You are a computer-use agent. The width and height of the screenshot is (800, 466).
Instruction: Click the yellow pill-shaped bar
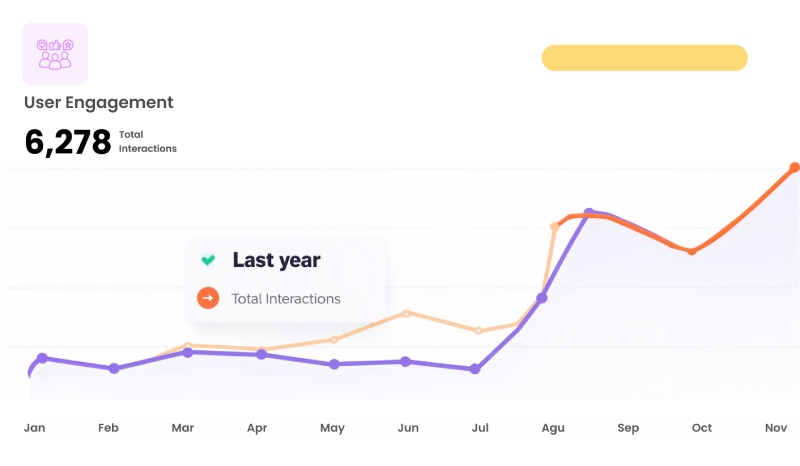pyautogui.click(x=644, y=58)
